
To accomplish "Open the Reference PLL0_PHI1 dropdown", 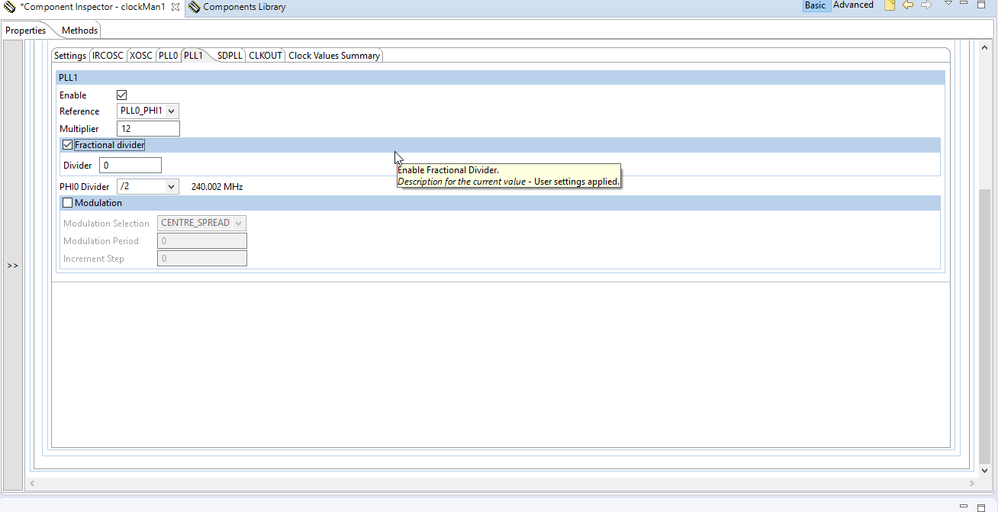I will pos(148,111).
